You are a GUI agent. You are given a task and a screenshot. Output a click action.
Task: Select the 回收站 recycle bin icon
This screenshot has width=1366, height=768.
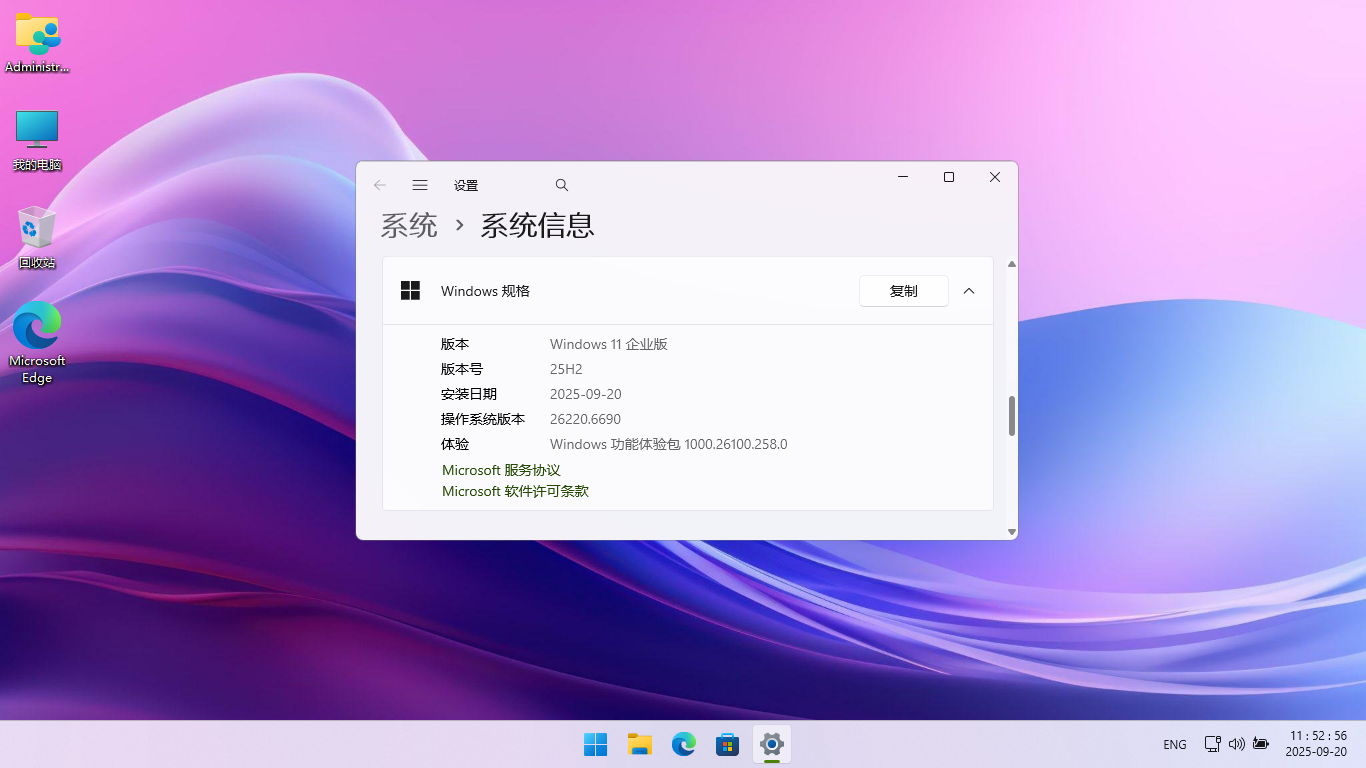point(37,238)
